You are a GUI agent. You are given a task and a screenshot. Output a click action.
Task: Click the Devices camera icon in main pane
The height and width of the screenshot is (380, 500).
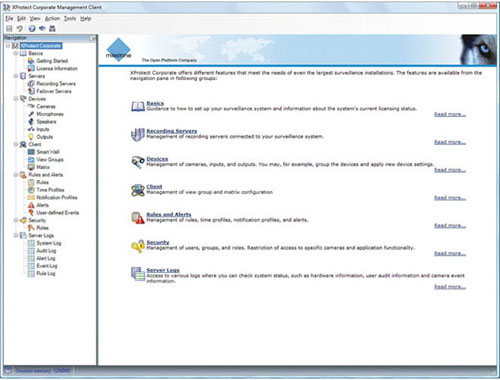[x=137, y=162]
